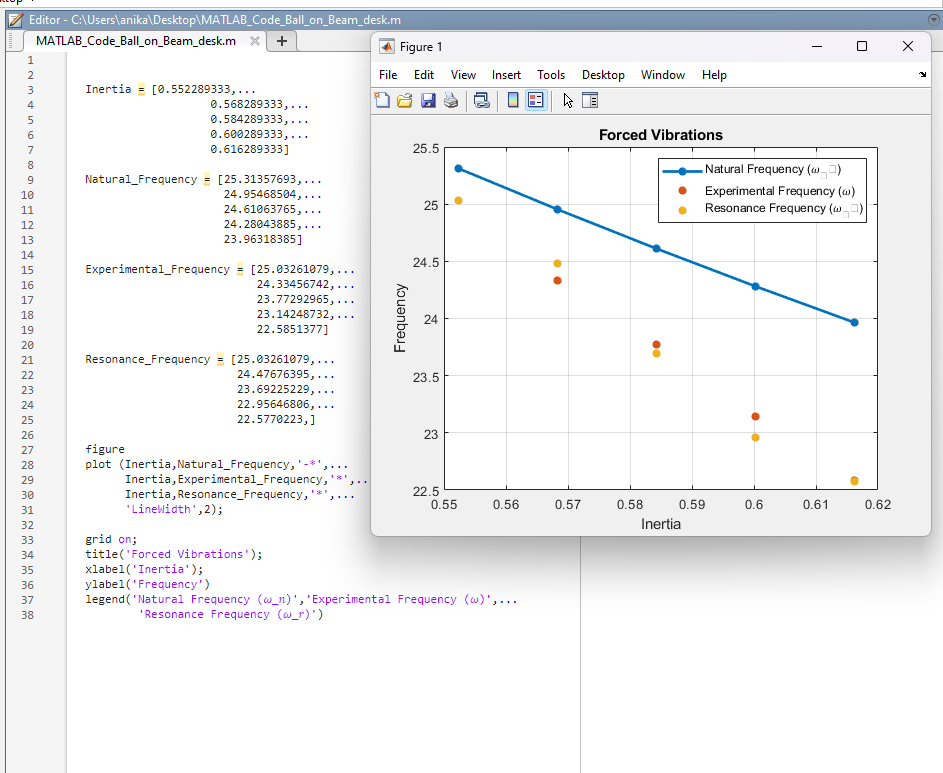Click the yellow marker sample in legend
The width and height of the screenshot is (943, 773).
pos(682,211)
